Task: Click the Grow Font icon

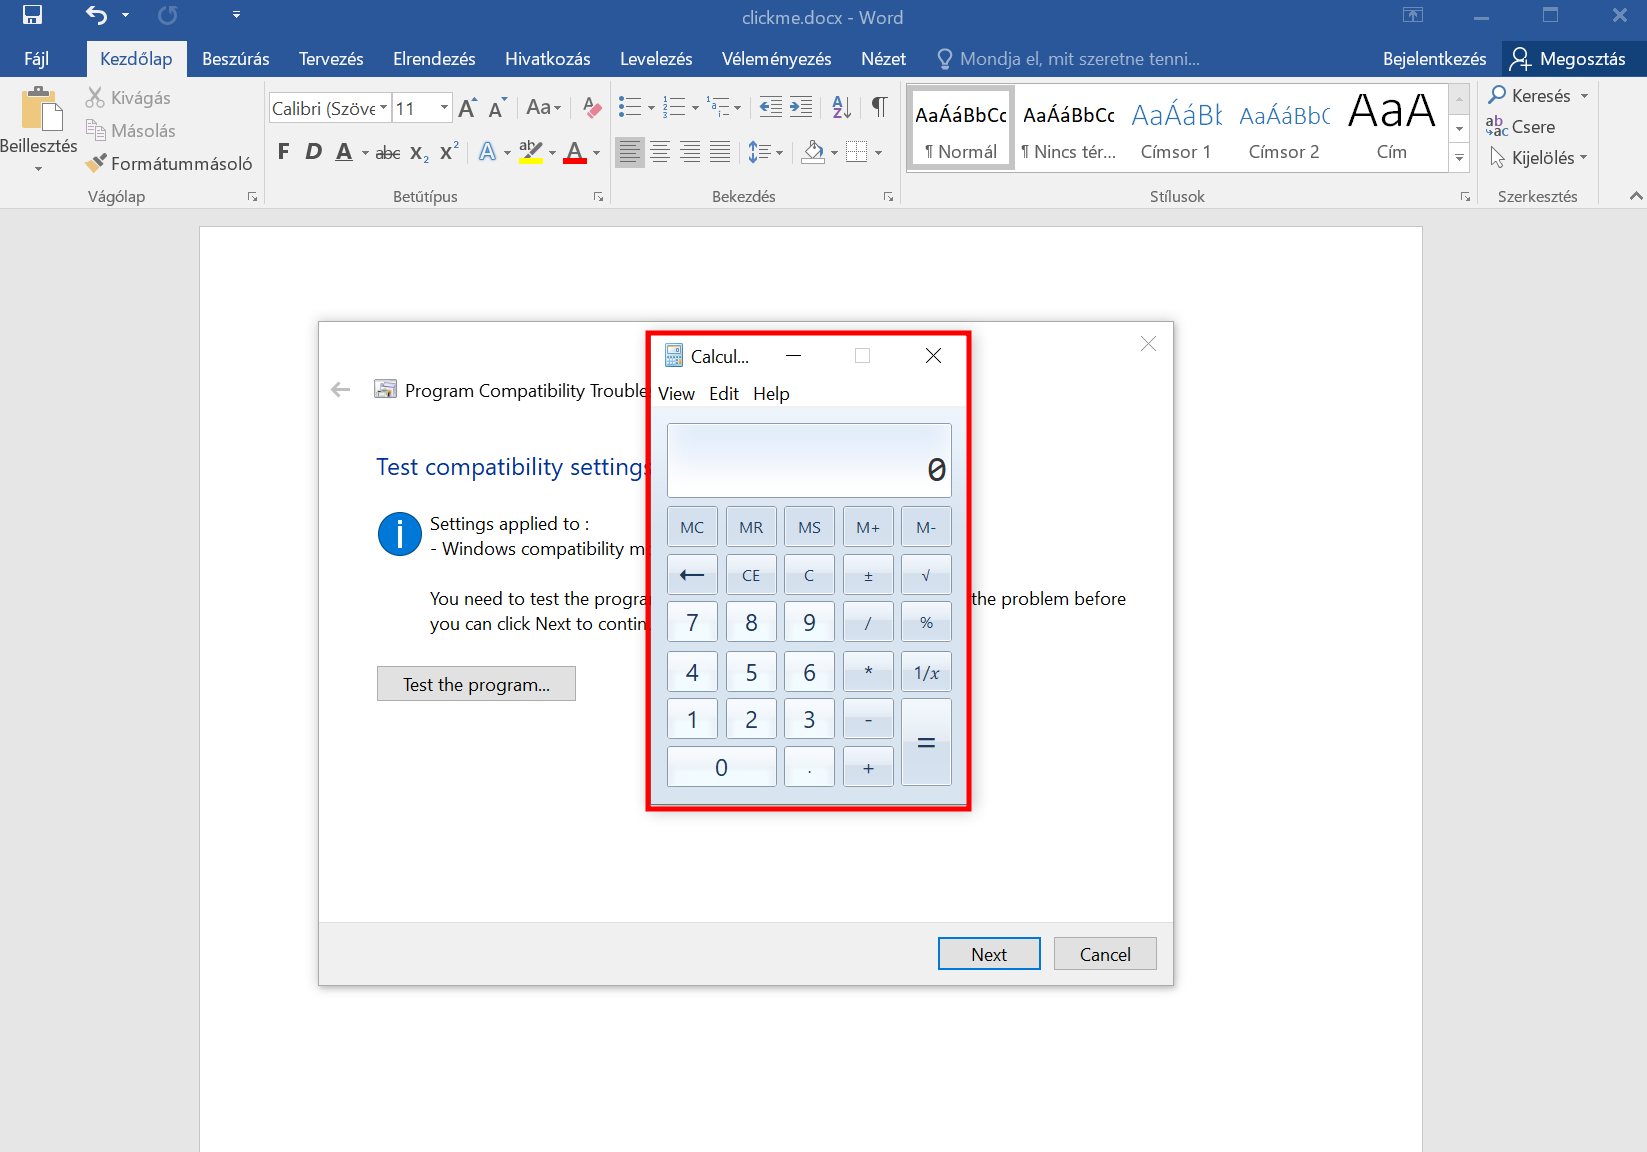Action: point(467,108)
